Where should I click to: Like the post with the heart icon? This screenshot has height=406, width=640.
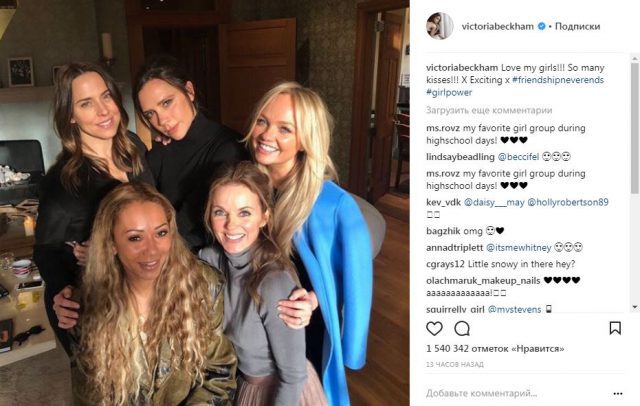click(x=434, y=328)
